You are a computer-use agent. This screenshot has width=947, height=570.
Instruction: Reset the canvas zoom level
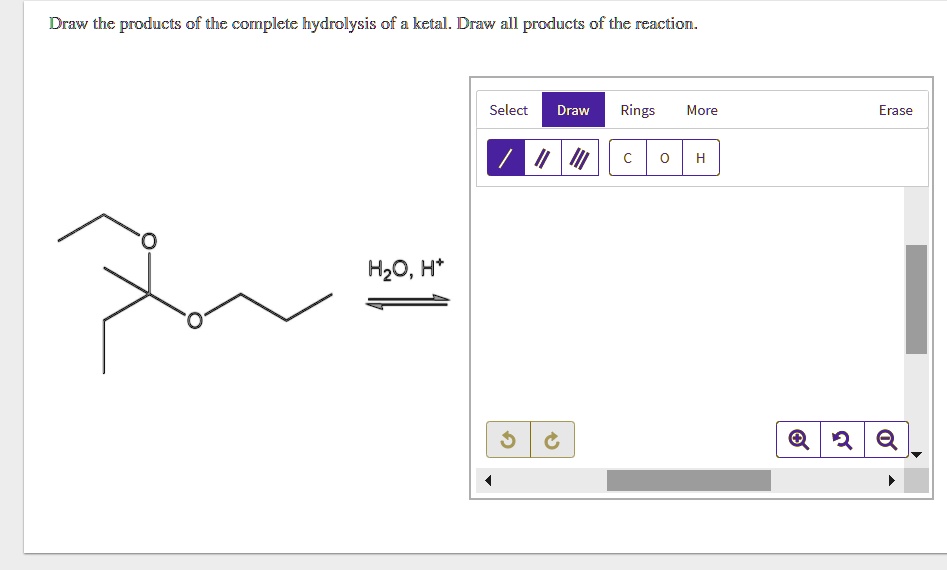pos(843,440)
